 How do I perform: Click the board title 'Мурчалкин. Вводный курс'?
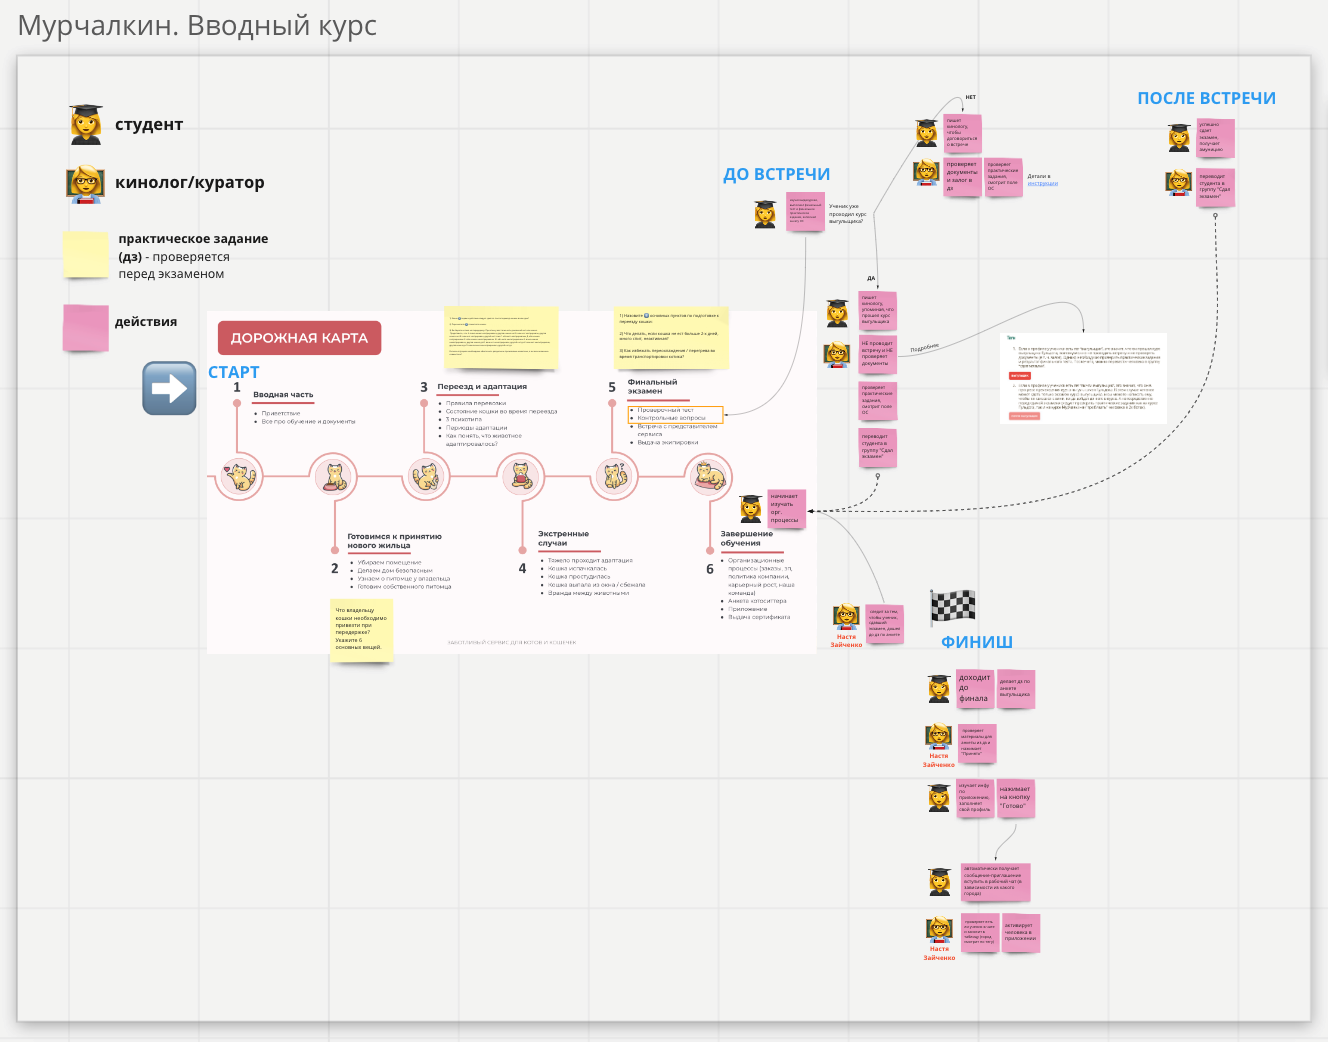197,25
